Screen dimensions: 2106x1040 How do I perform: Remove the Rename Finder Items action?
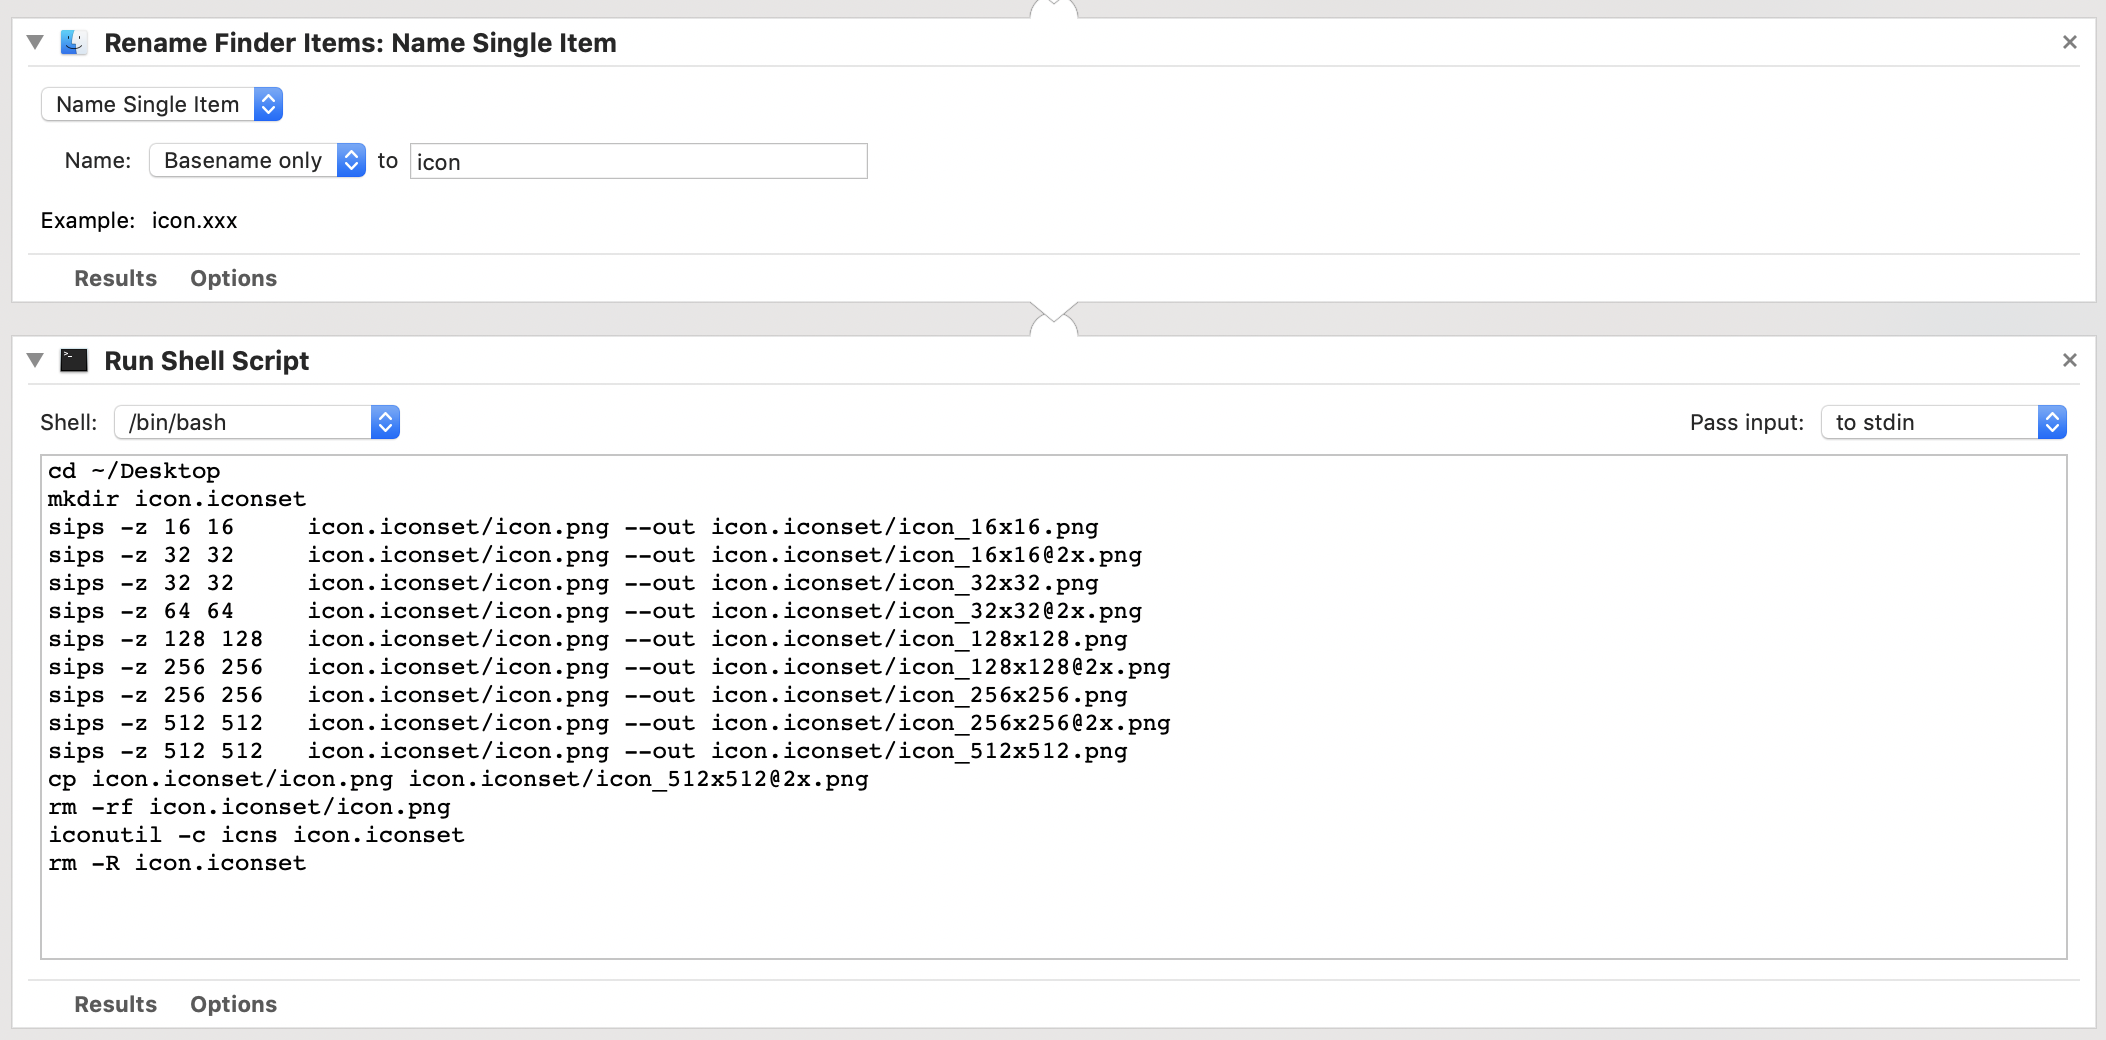pos(2070,42)
